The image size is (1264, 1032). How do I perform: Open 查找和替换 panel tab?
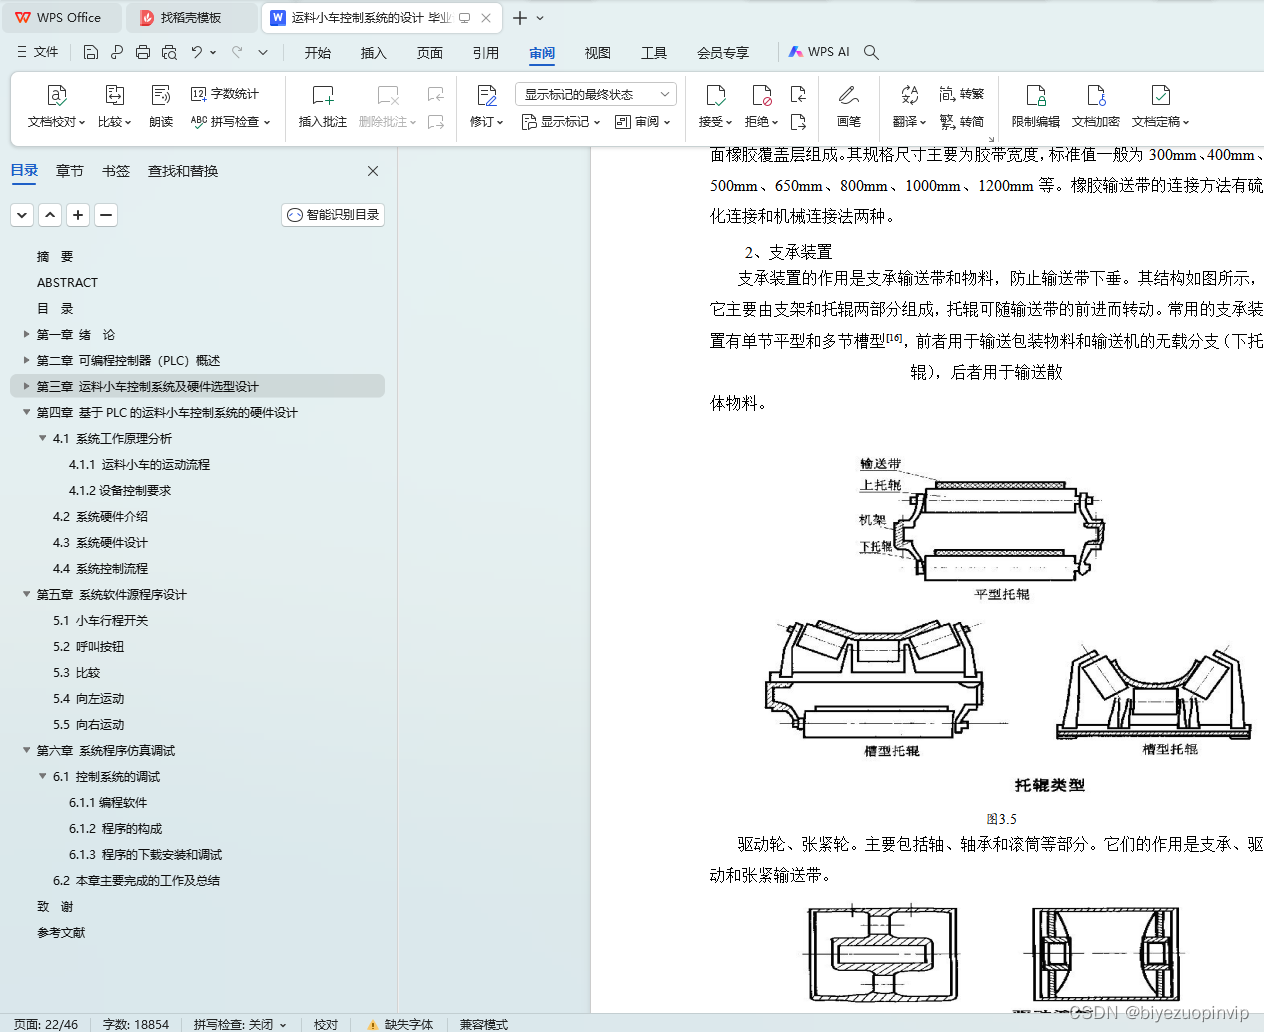pyautogui.click(x=183, y=171)
